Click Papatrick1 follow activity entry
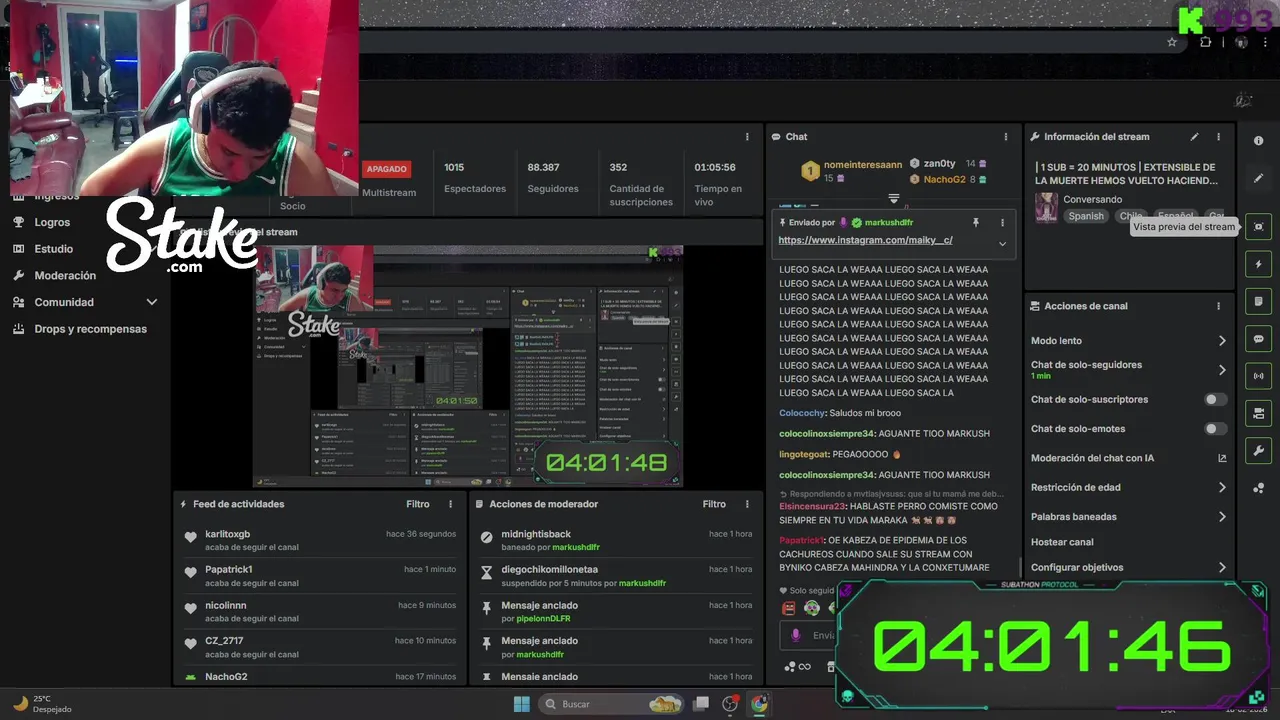 point(319,576)
